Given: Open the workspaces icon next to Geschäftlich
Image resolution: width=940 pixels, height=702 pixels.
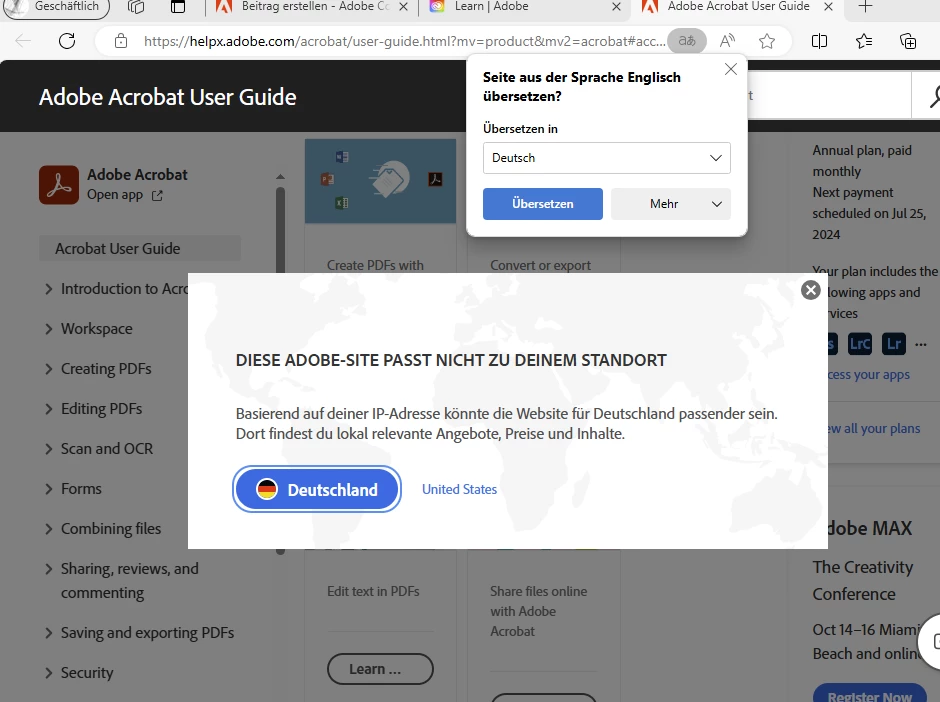Looking at the screenshot, I should (x=136, y=7).
